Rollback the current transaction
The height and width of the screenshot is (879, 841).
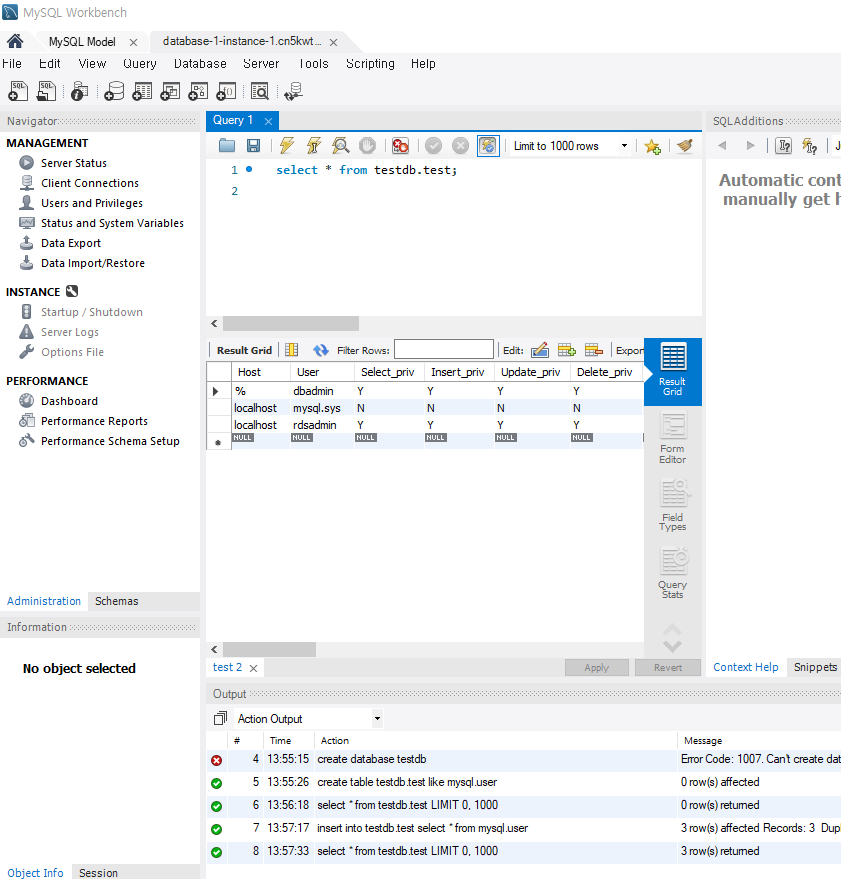click(460, 146)
